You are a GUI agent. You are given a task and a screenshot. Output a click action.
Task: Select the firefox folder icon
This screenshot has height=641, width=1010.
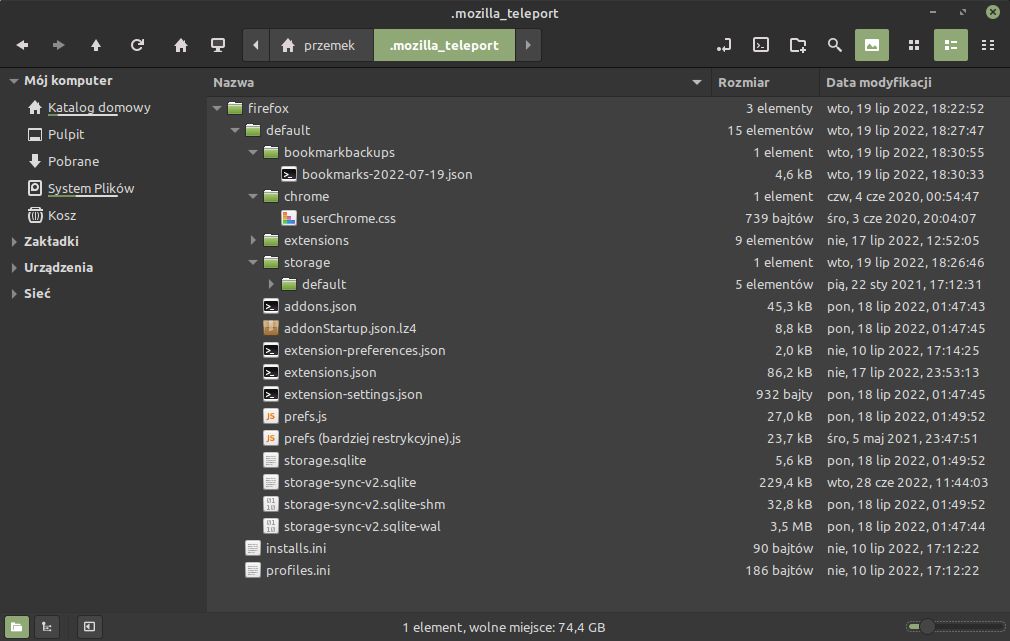tap(235, 108)
